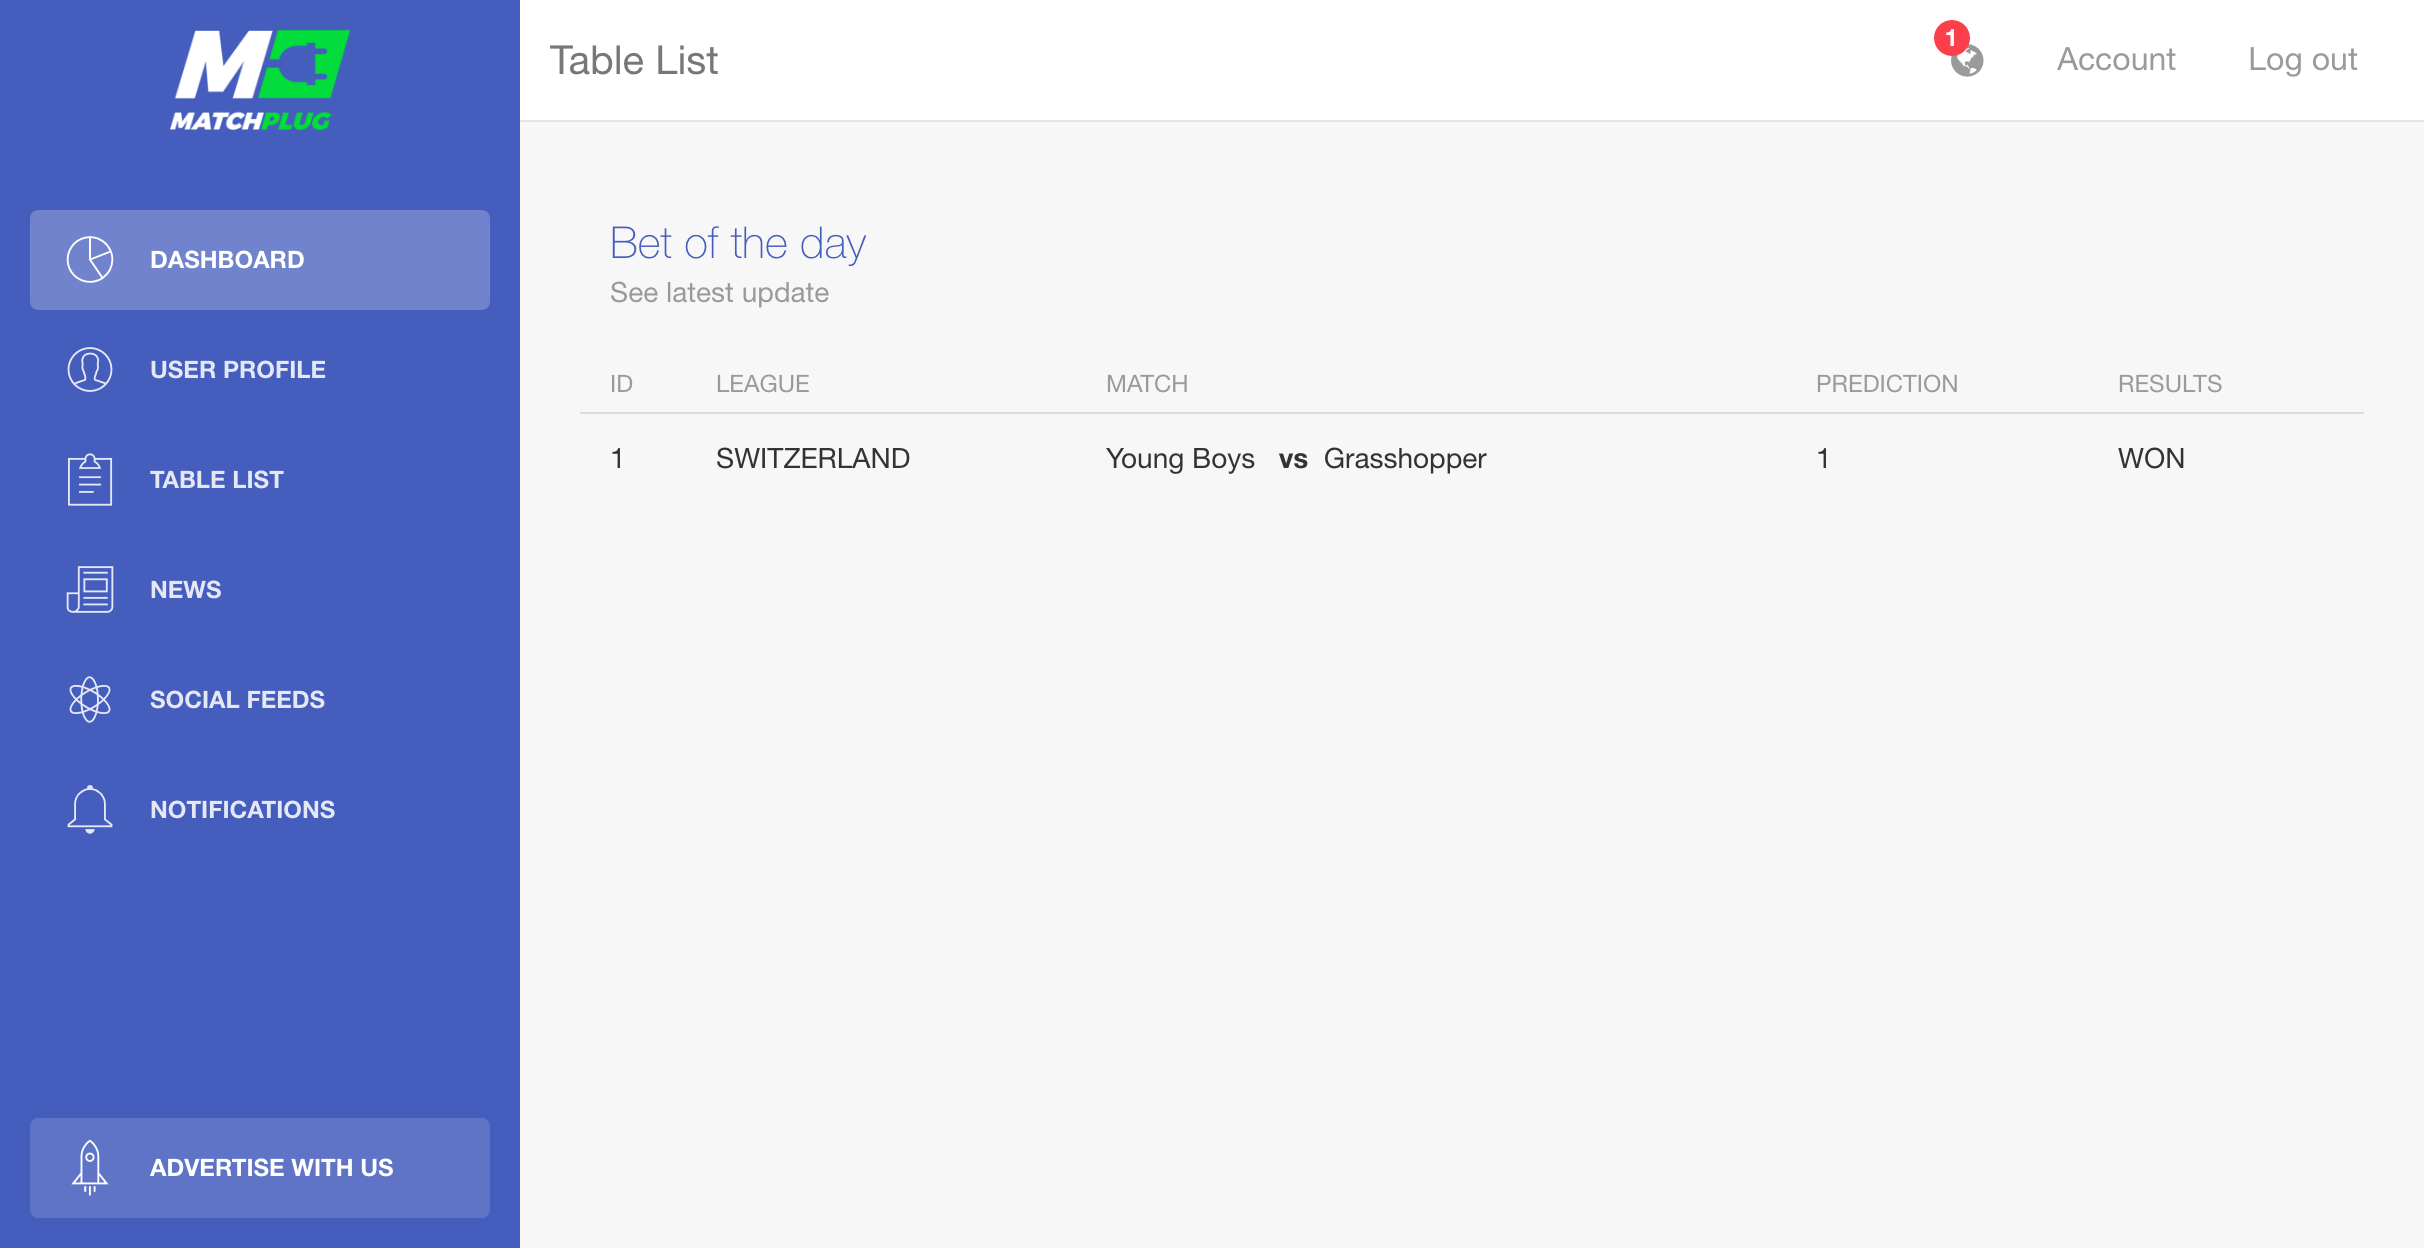Open the globe notifications icon in header
Viewport: 2424px width, 1248px height.
[x=1967, y=61]
